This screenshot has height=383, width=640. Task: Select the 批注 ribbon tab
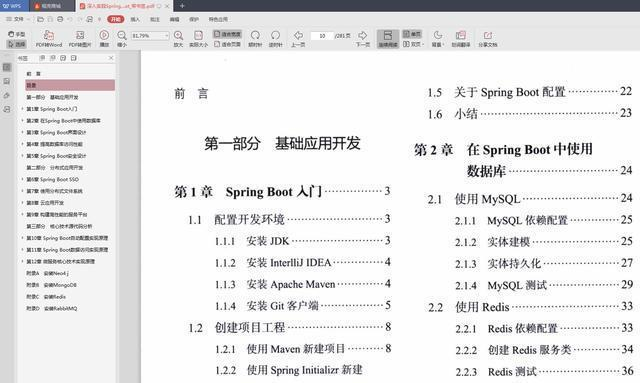tap(155, 19)
